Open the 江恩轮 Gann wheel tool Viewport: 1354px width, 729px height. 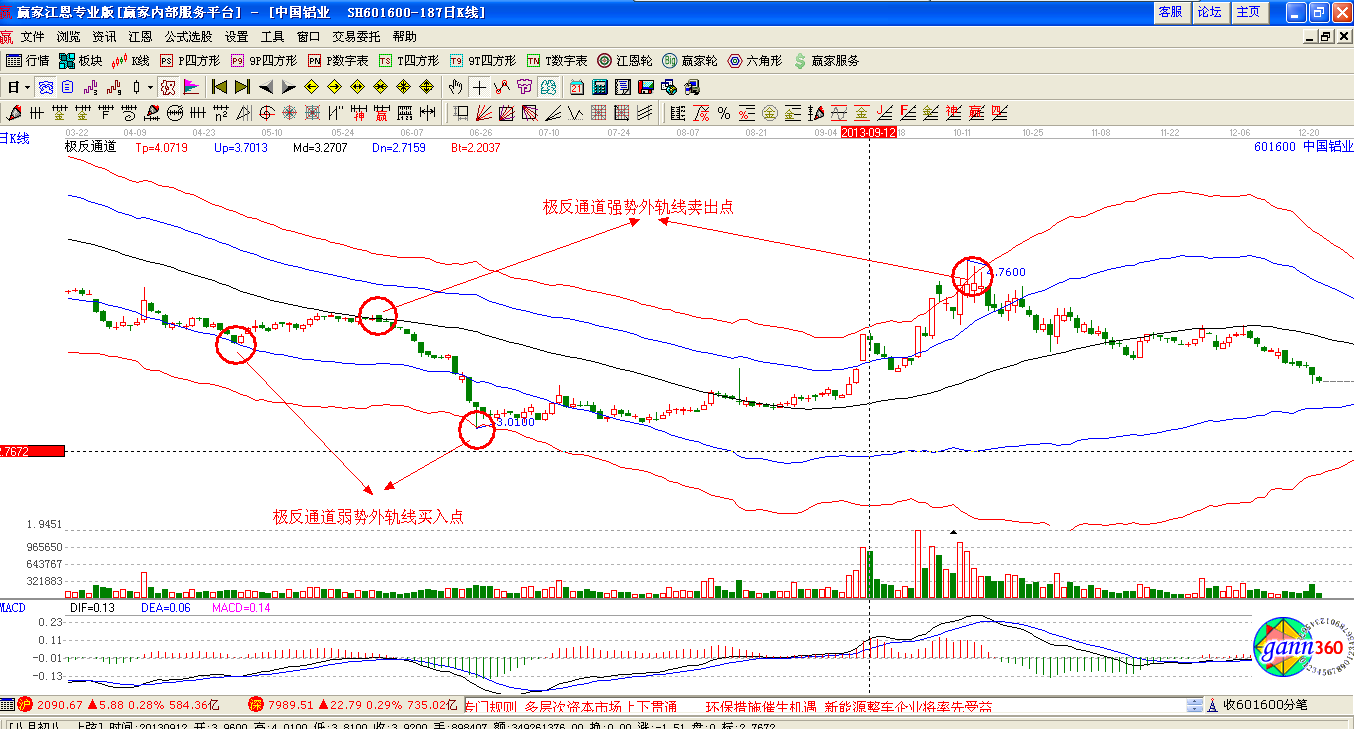click(626, 61)
